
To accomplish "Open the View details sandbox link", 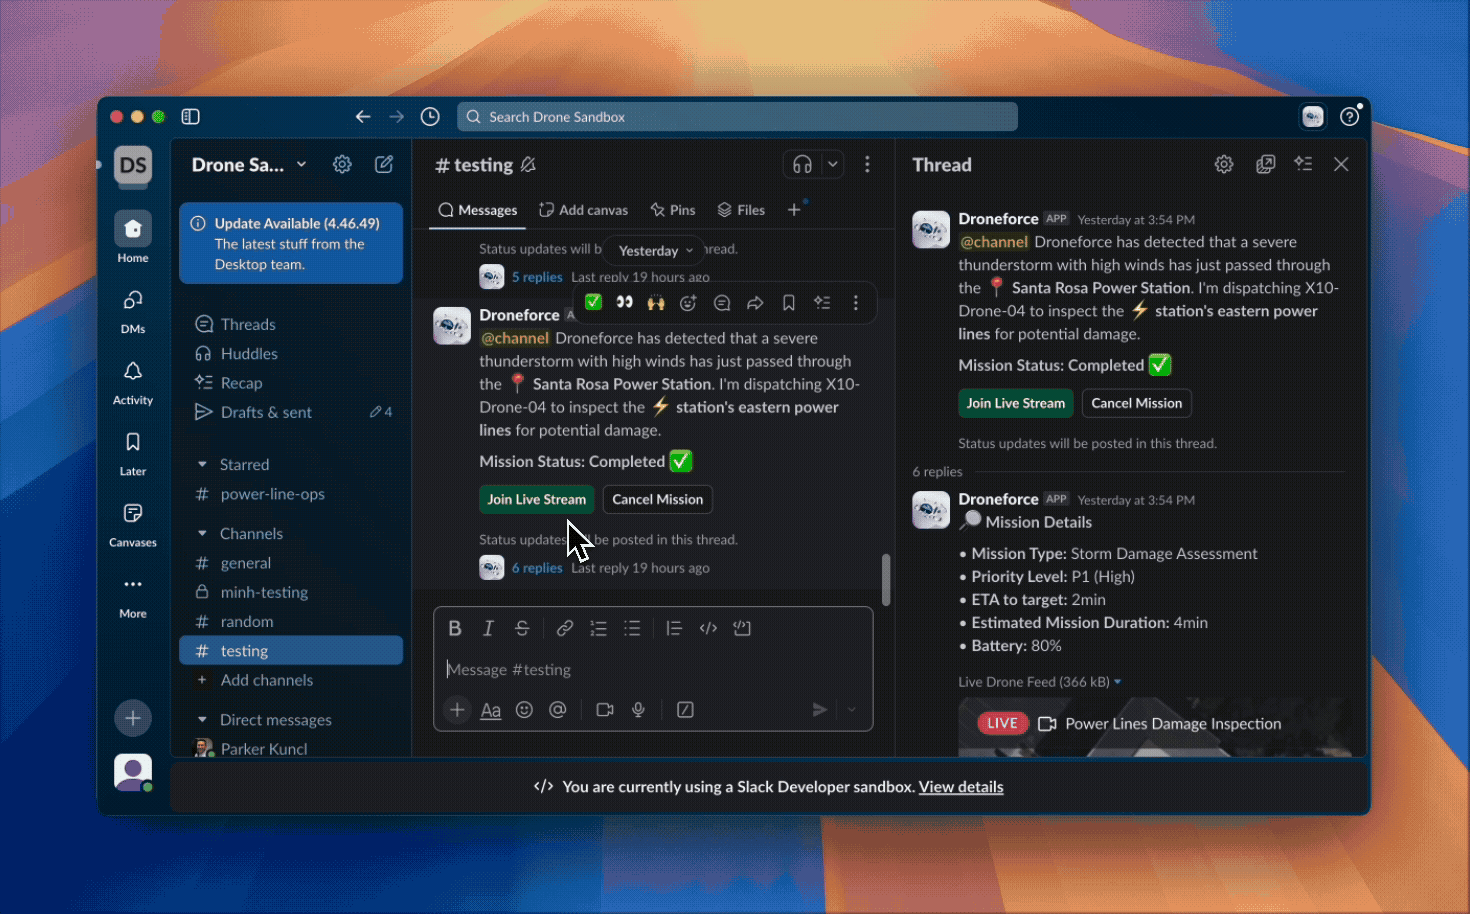I will pos(961,787).
